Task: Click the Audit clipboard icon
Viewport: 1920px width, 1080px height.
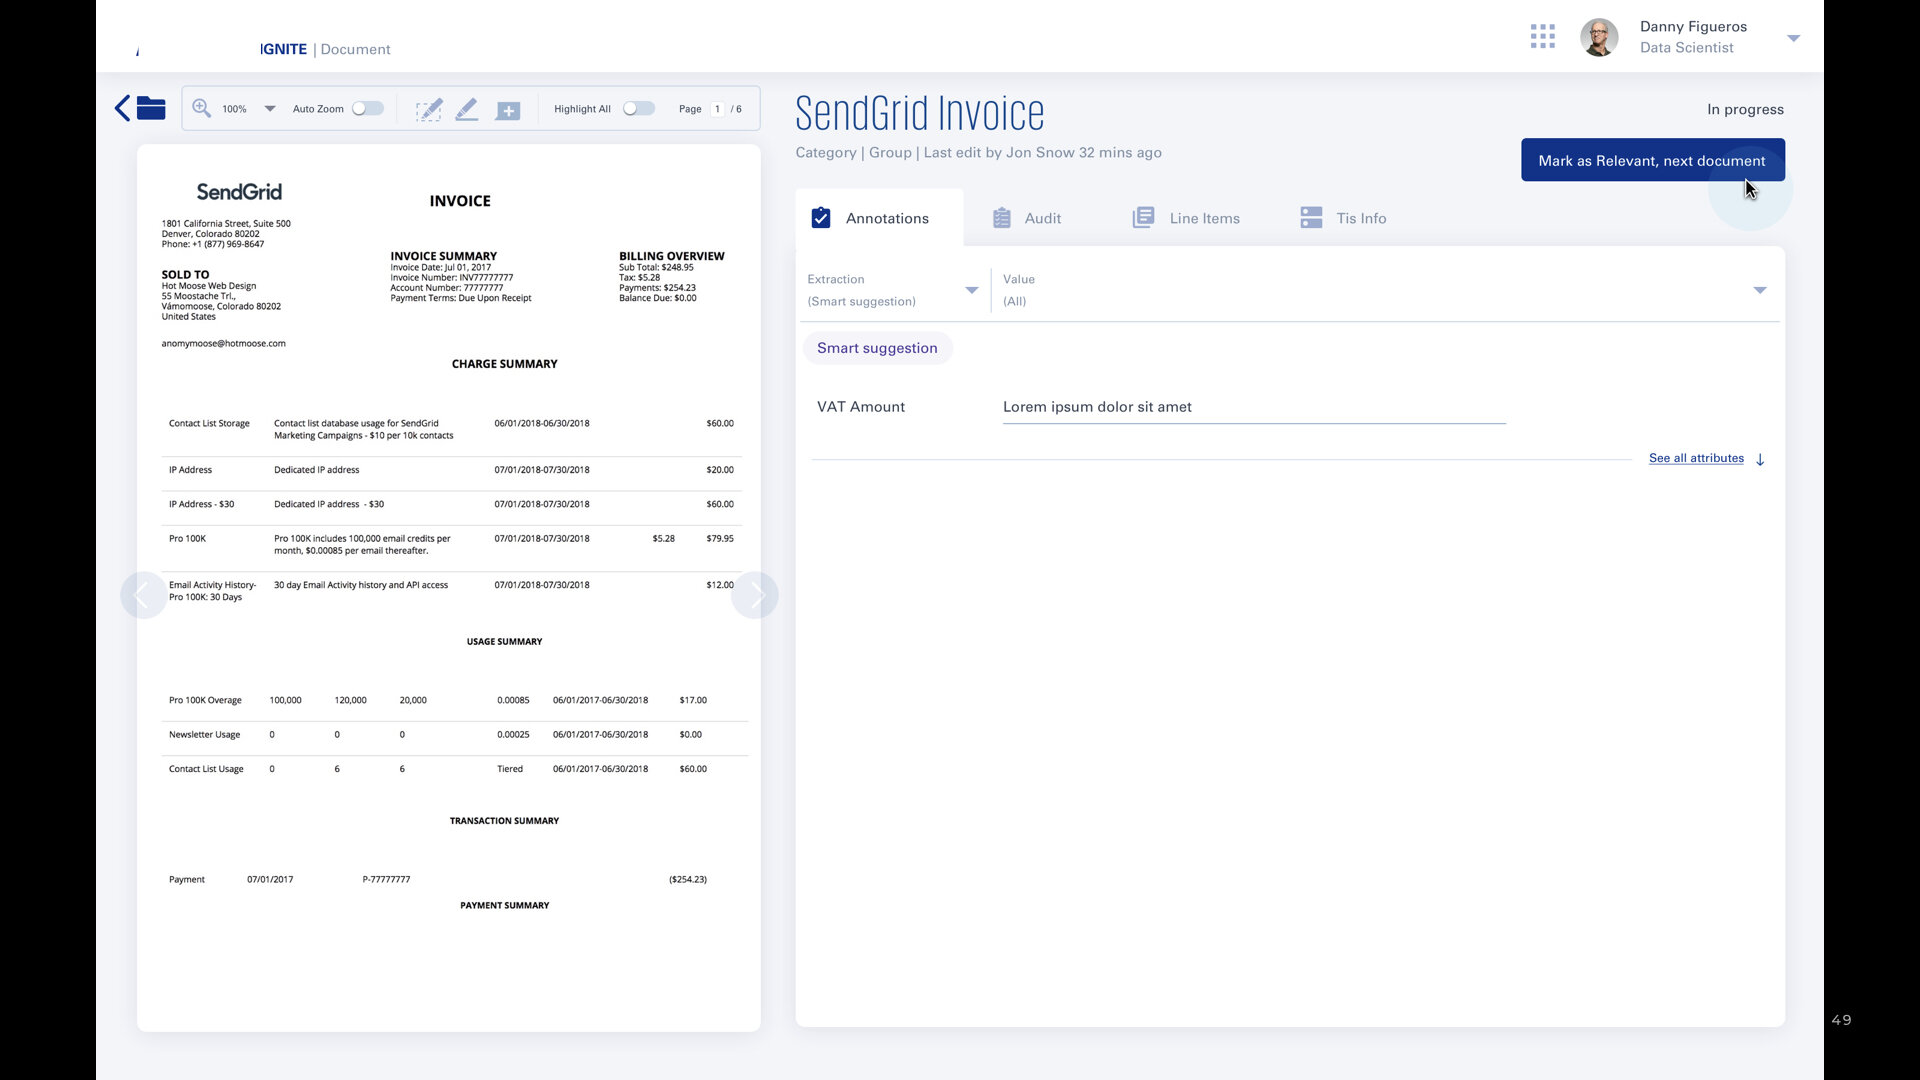Action: (x=1002, y=218)
